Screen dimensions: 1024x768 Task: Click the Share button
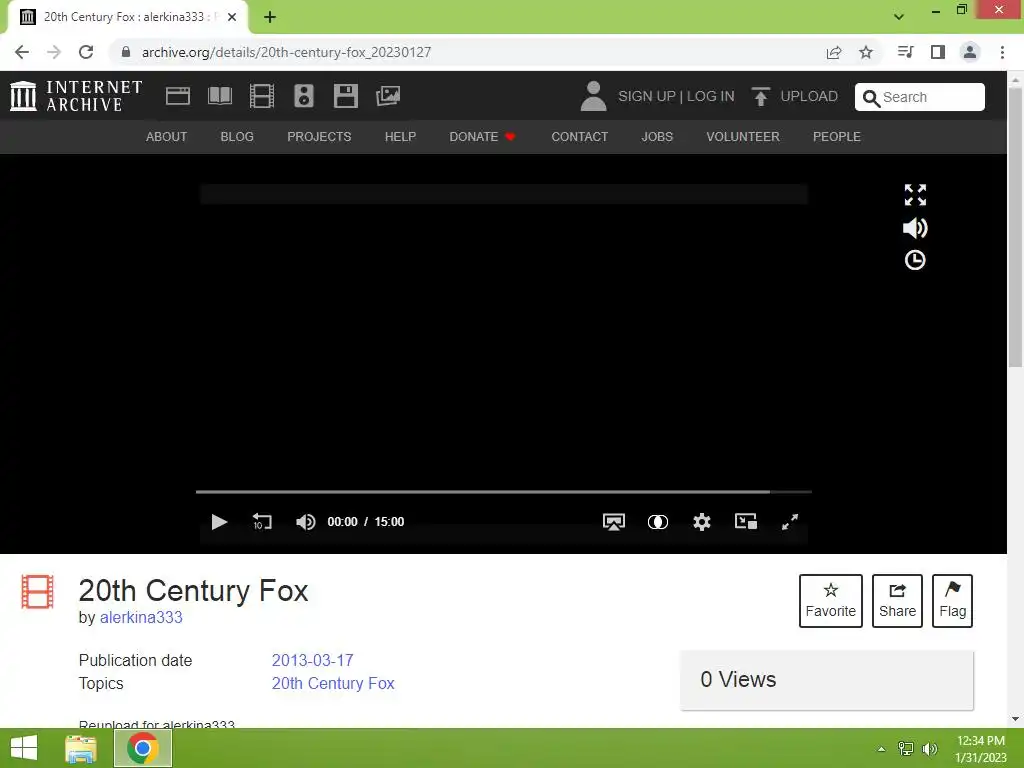coord(897,601)
